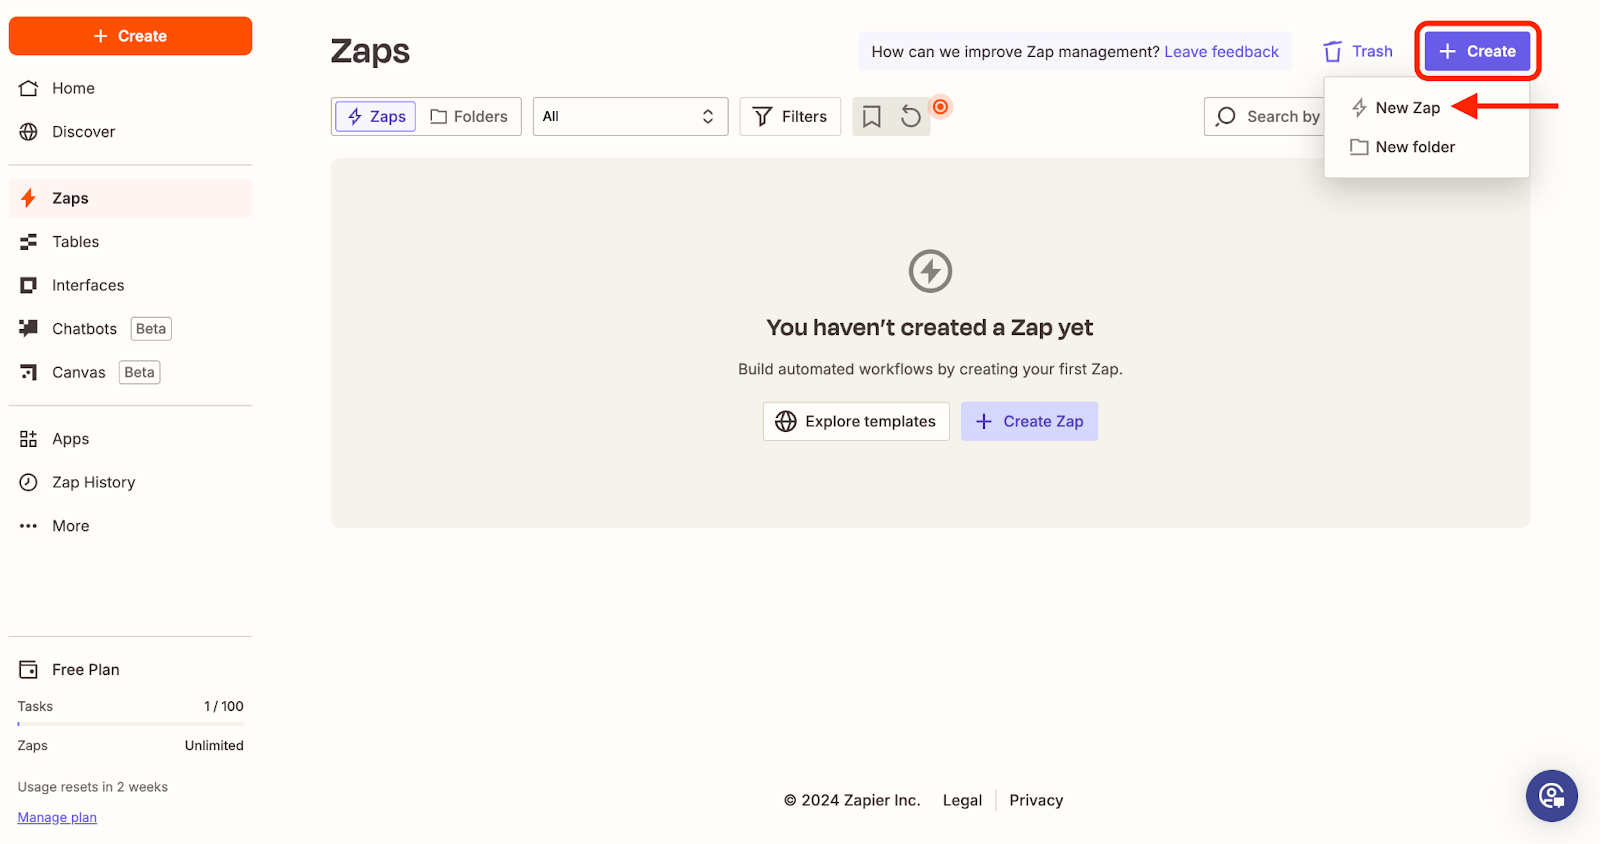The height and width of the screenshot is (844, 1600).
Task: Click the Tasks usage progress bar
Action: (130, 723)
